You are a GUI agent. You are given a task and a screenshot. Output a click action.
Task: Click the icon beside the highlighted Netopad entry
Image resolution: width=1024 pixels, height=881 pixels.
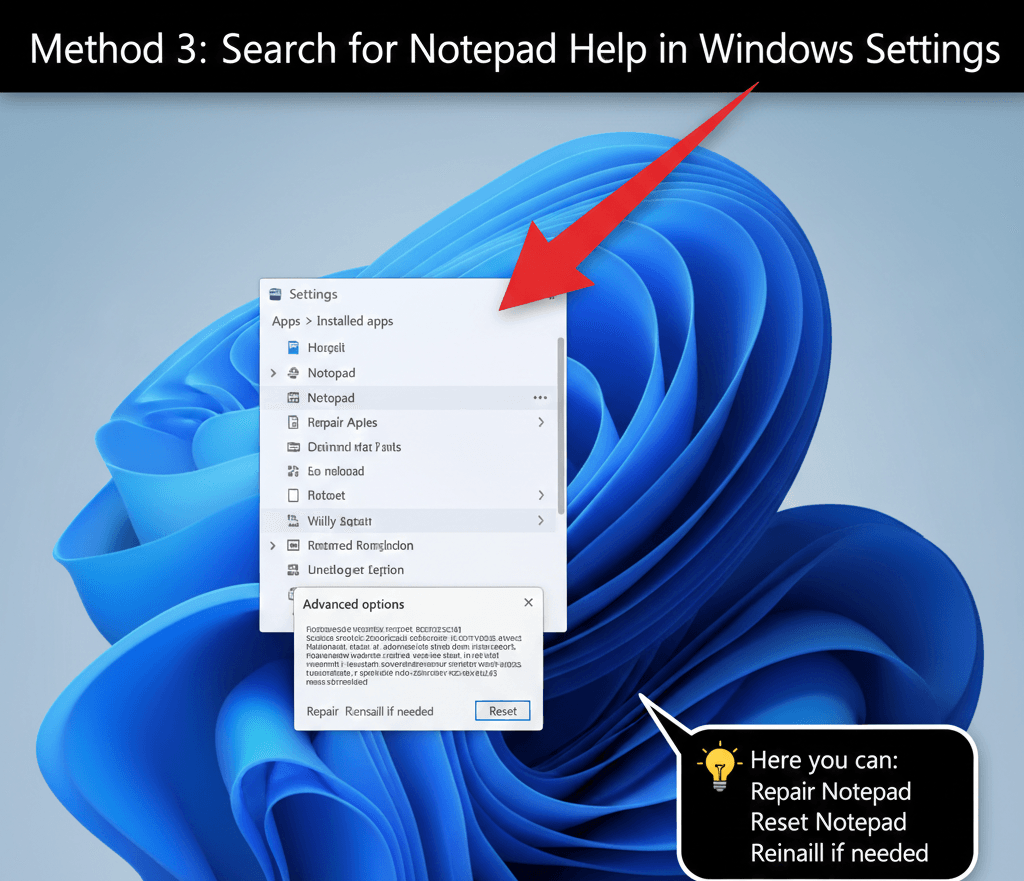click(293, 398)
